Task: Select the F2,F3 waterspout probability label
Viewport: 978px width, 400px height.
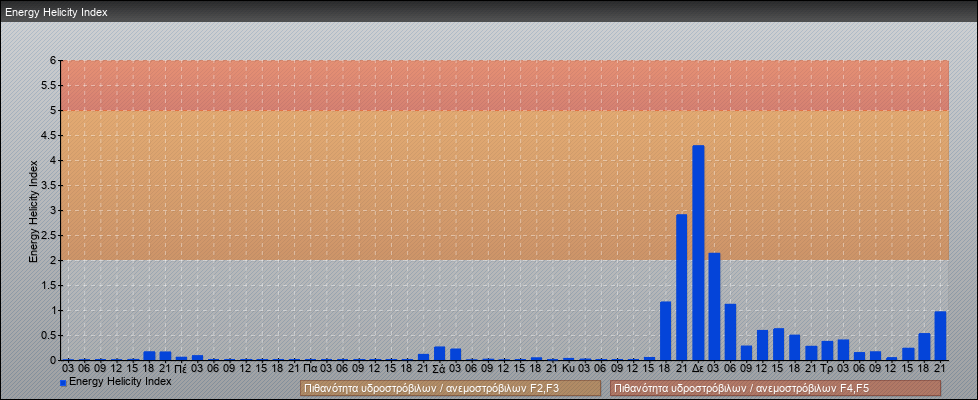Action: (x=450, y=388)
